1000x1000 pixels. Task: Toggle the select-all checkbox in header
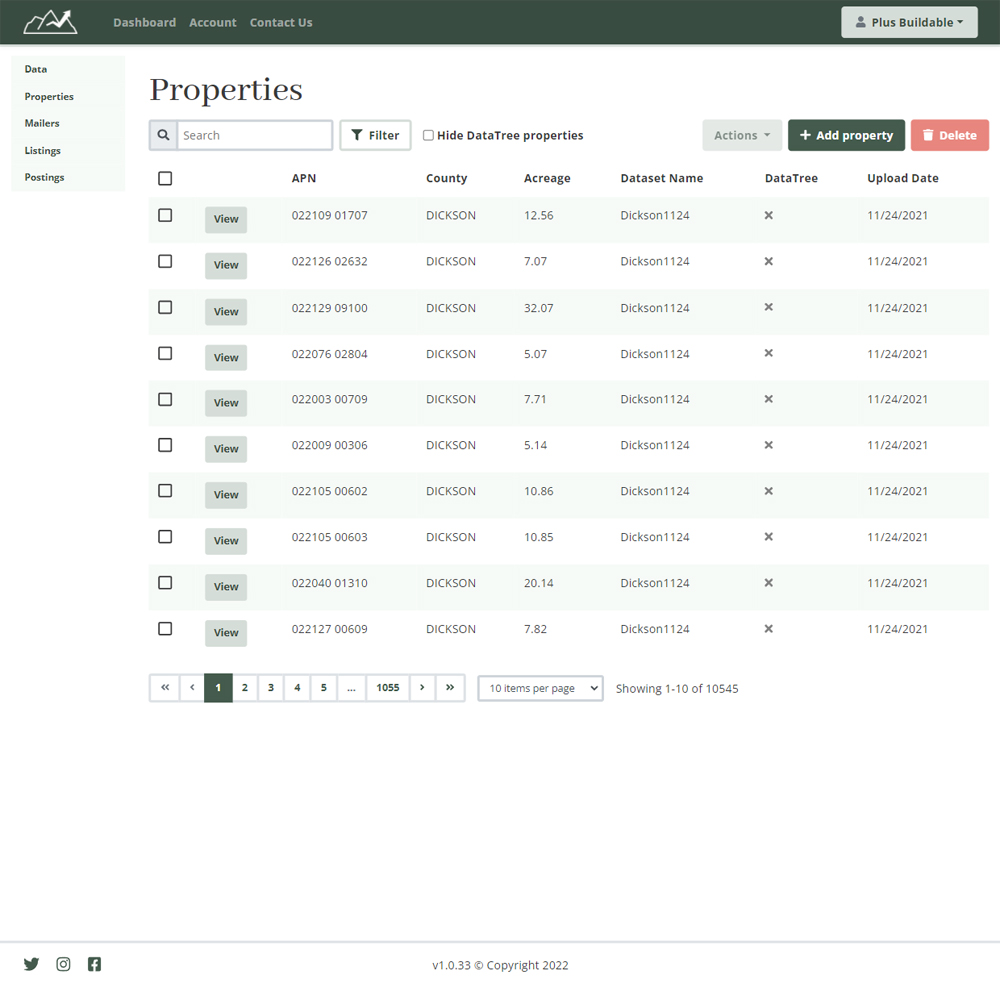point(165,178)
